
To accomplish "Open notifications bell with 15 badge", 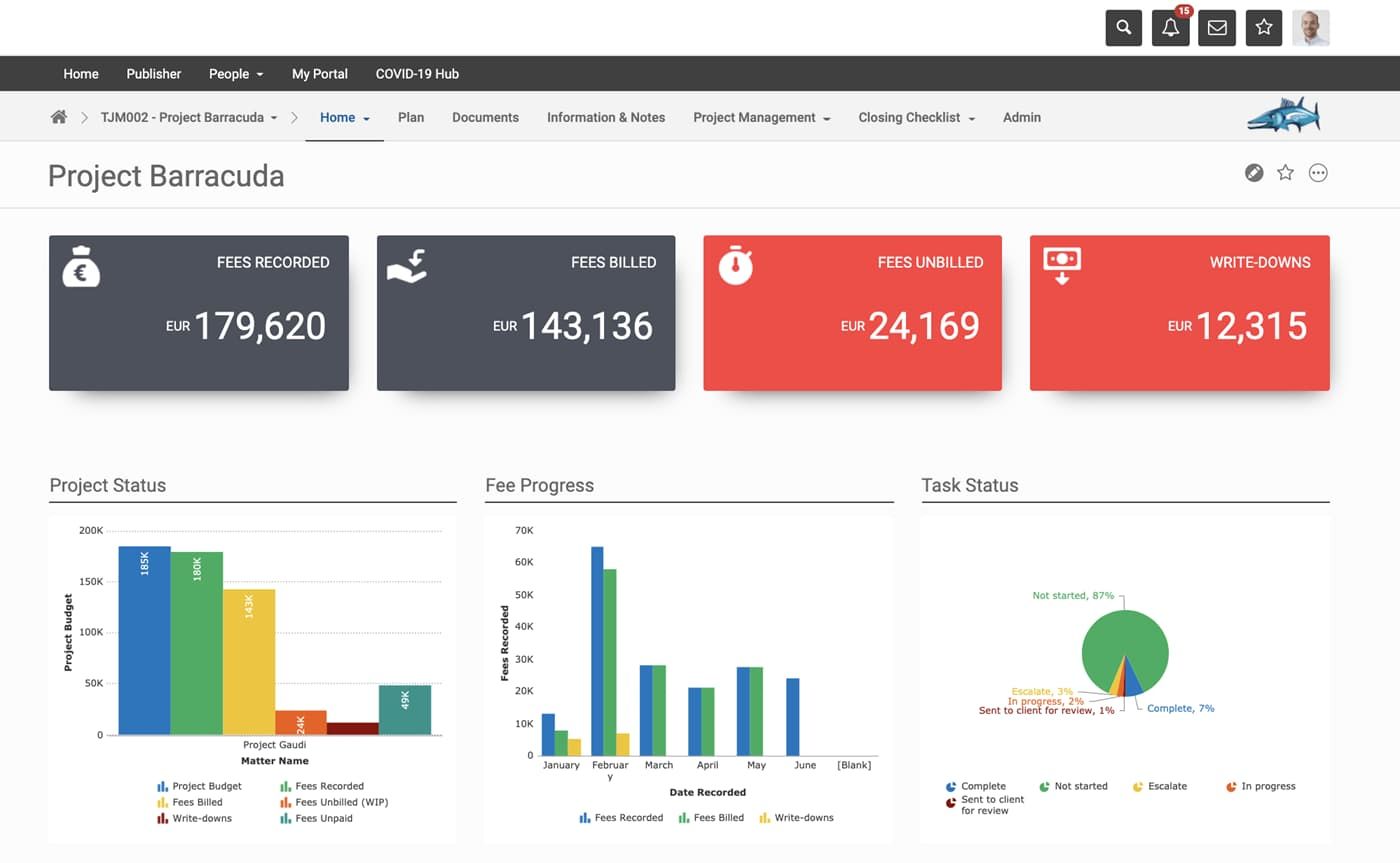I will click(1170, 28).
